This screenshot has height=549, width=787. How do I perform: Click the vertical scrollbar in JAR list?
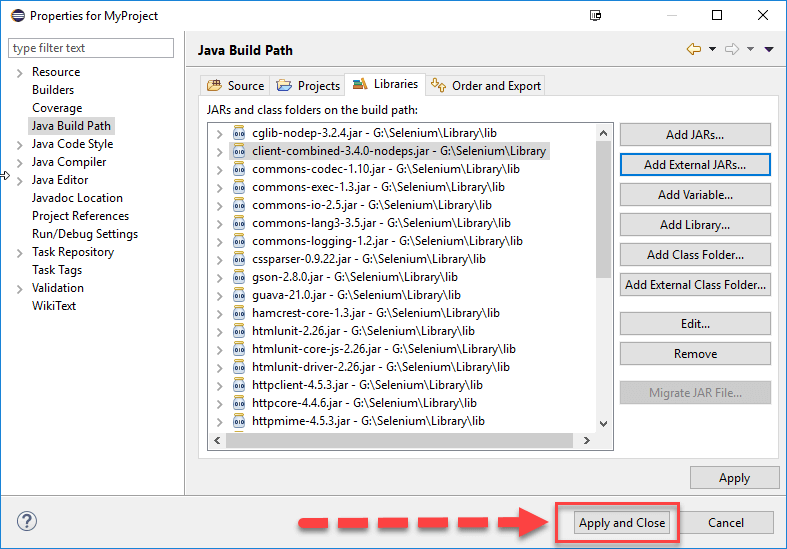[x=603, y=200]
